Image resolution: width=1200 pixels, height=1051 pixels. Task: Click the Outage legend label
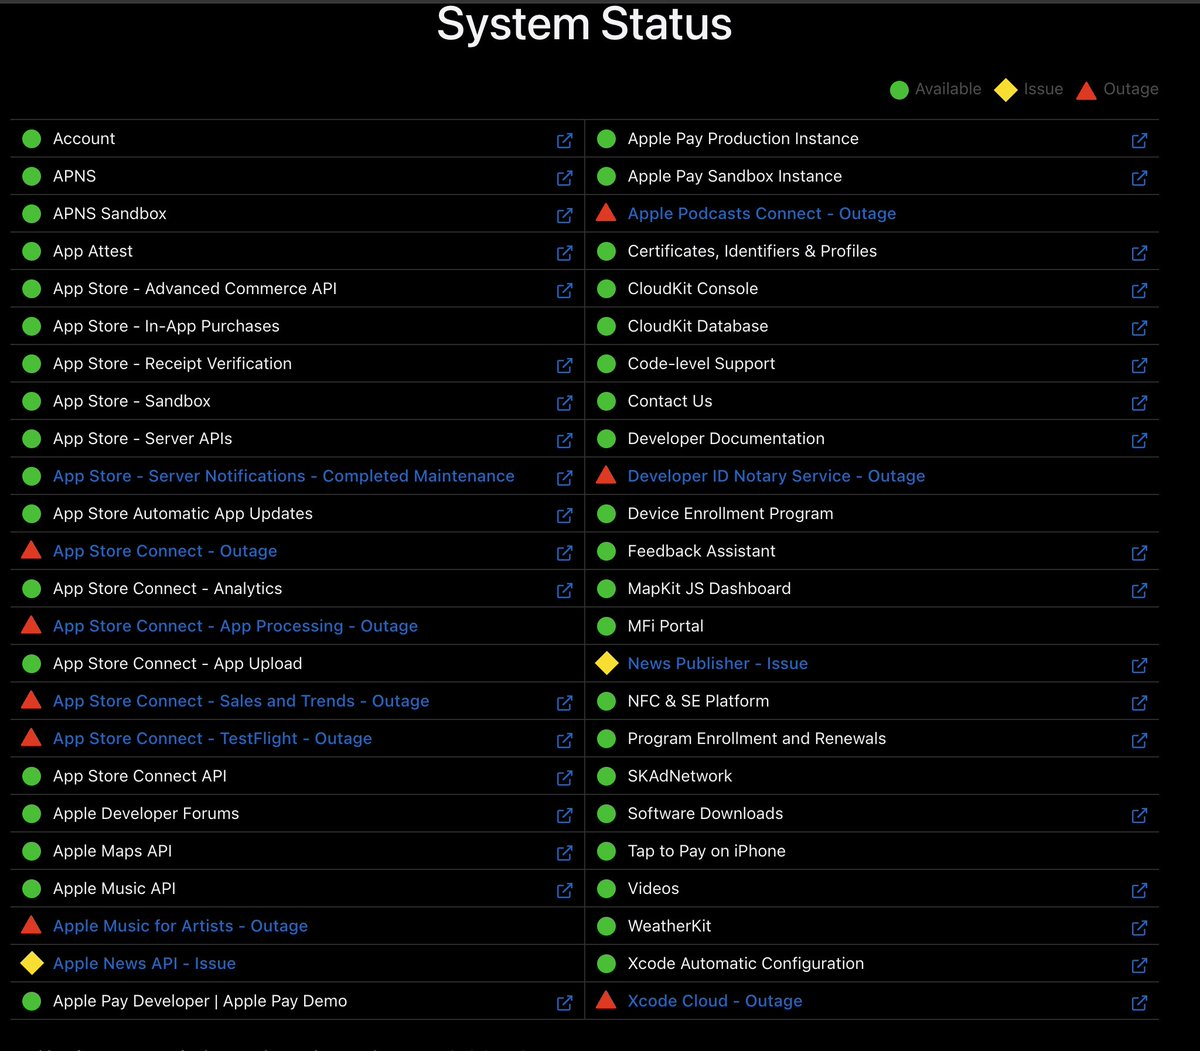(x=1131, y=89)
